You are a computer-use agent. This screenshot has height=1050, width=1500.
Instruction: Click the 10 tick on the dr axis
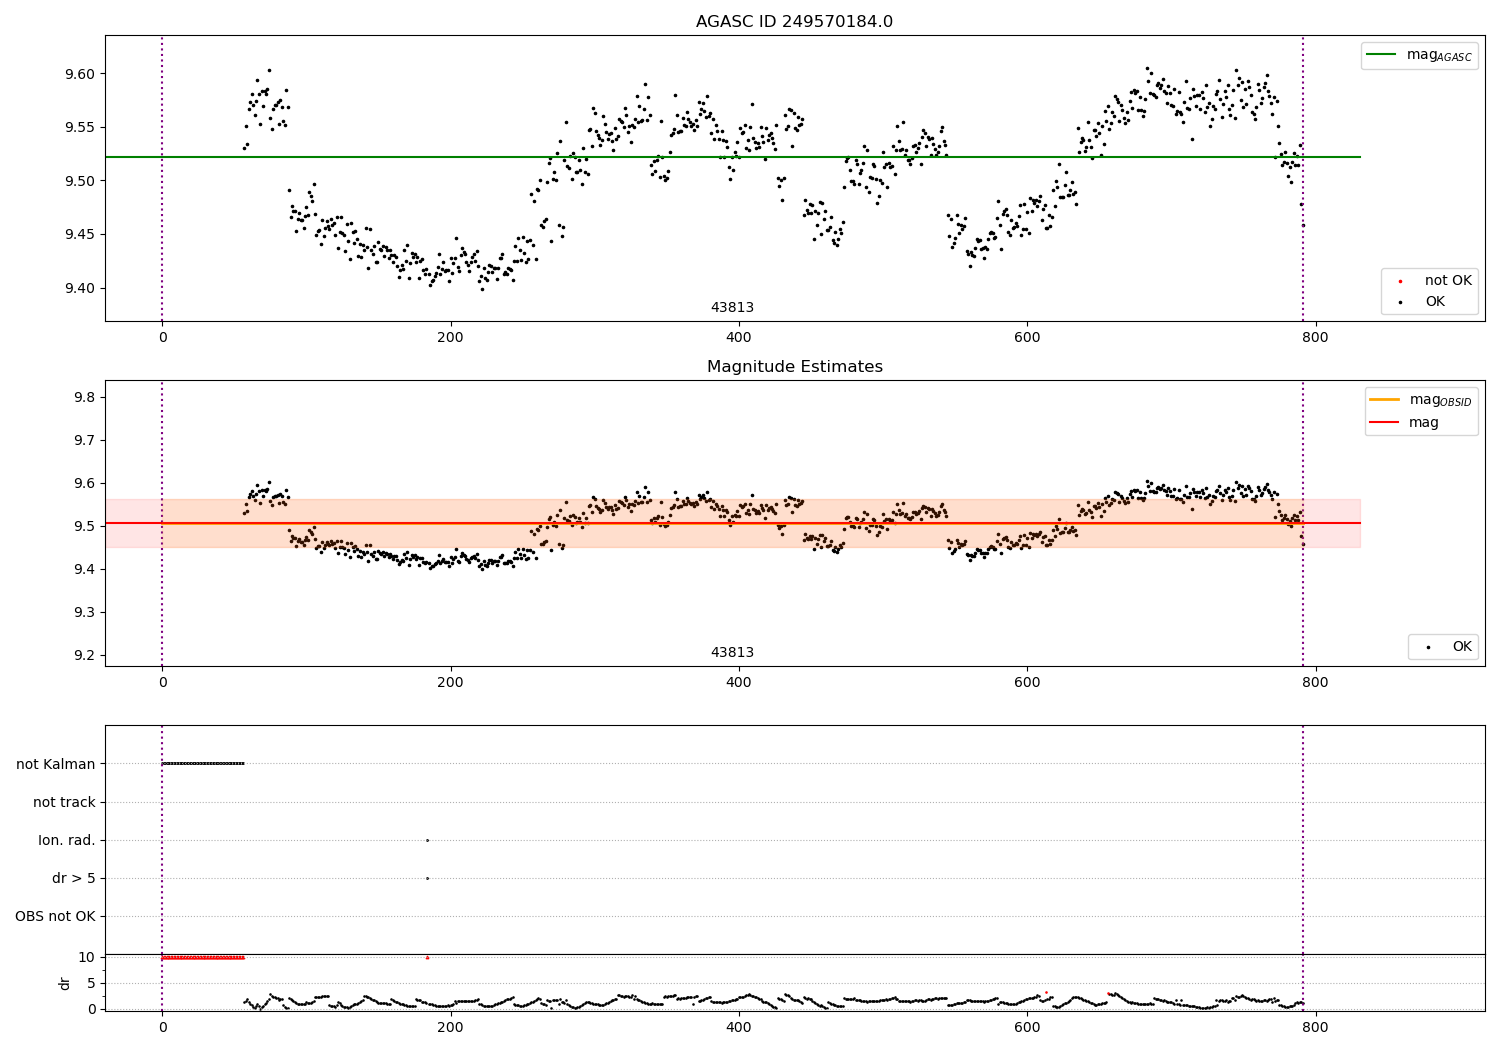[x=87, y=957]
